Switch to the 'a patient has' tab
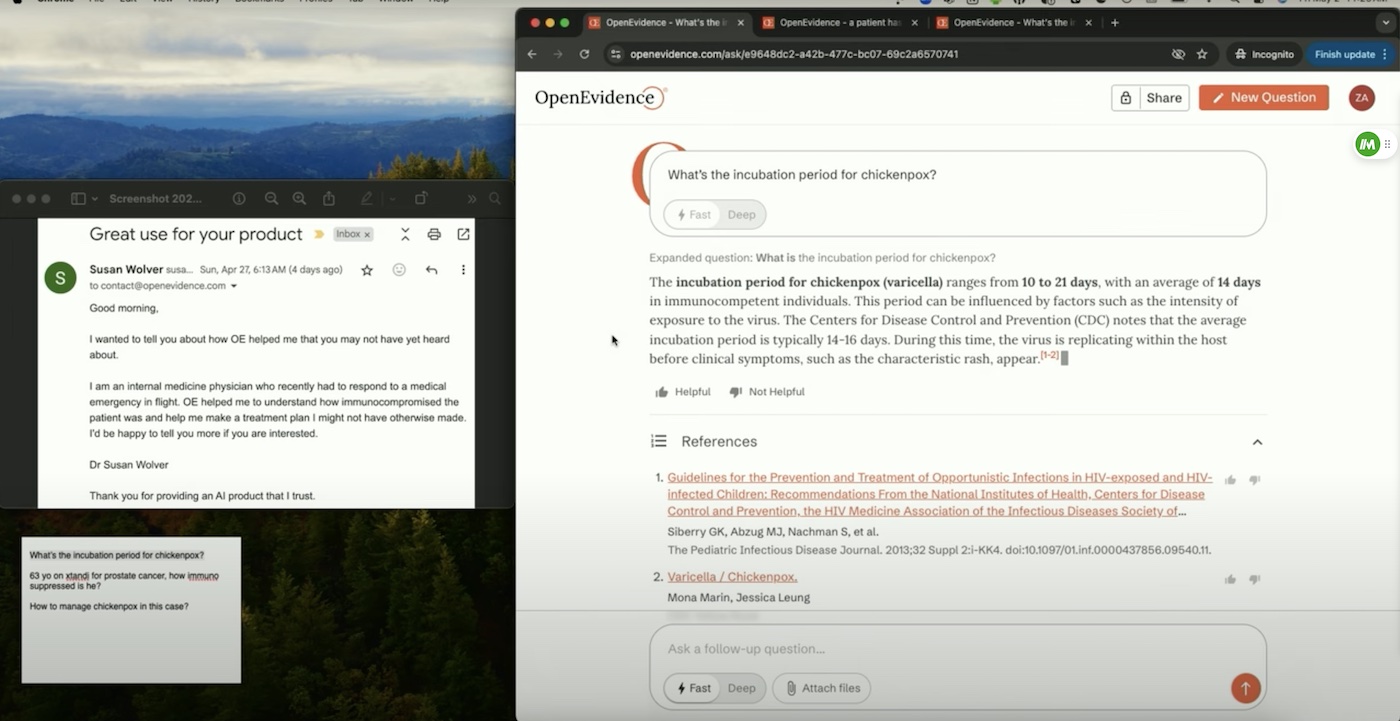The image size is (1400, 721). [x=839, y=22]
